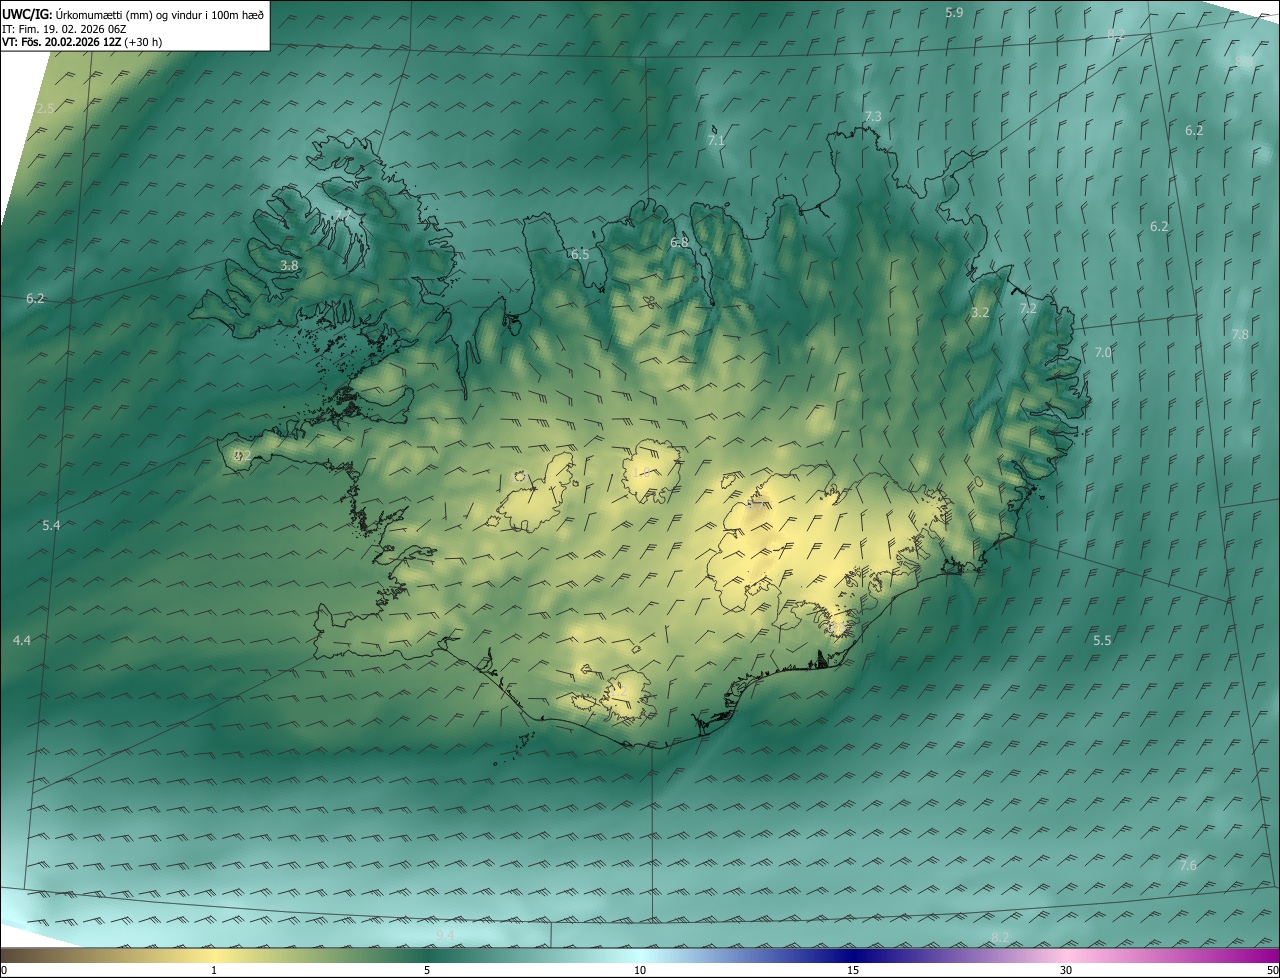Image resolution: width=1280 pixels, height=978 pixels.
Task: Click the 8.2 value above the 30 scale label
Action: [x=1000, y=937]
